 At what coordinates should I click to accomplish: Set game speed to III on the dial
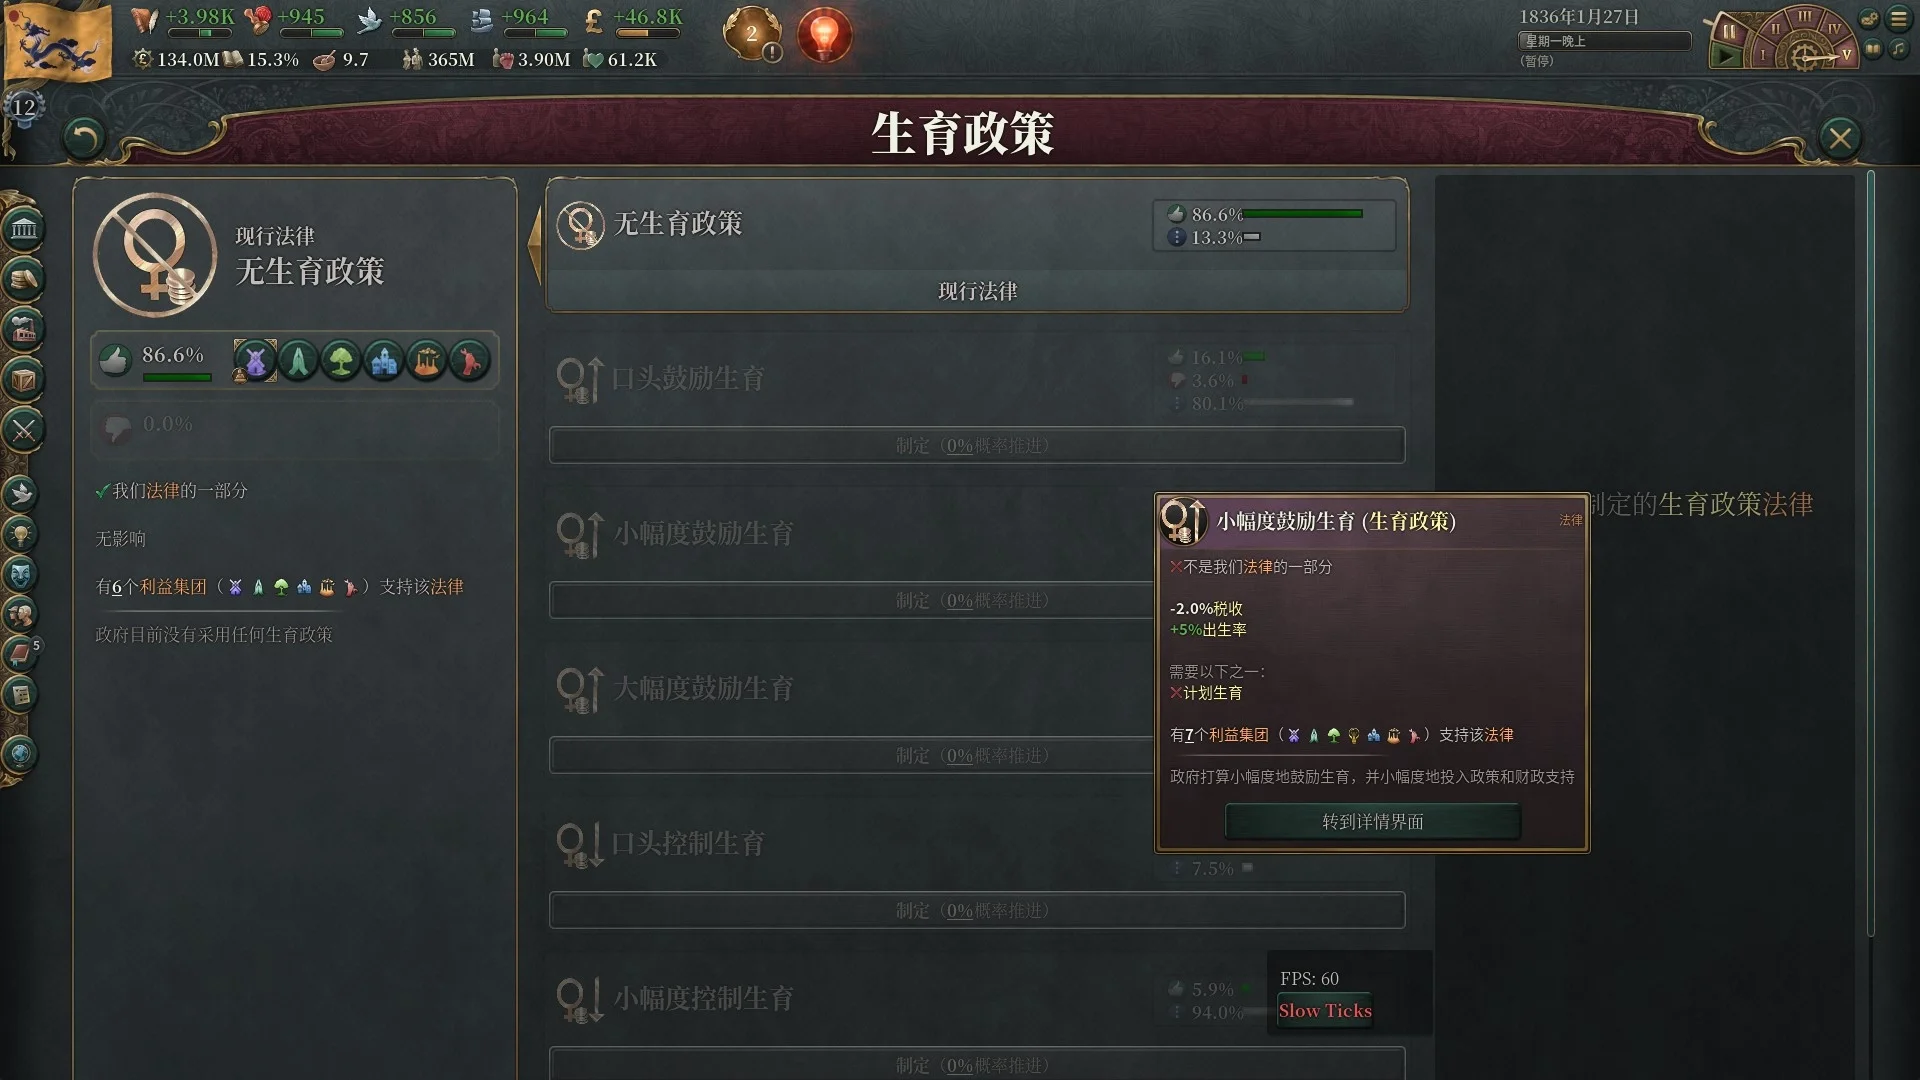pos(1804,16)
